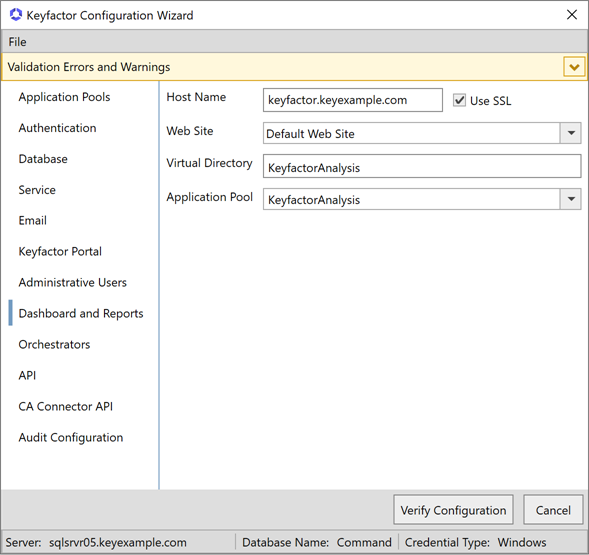Open the Application Pool dropdown arrow

571,199
